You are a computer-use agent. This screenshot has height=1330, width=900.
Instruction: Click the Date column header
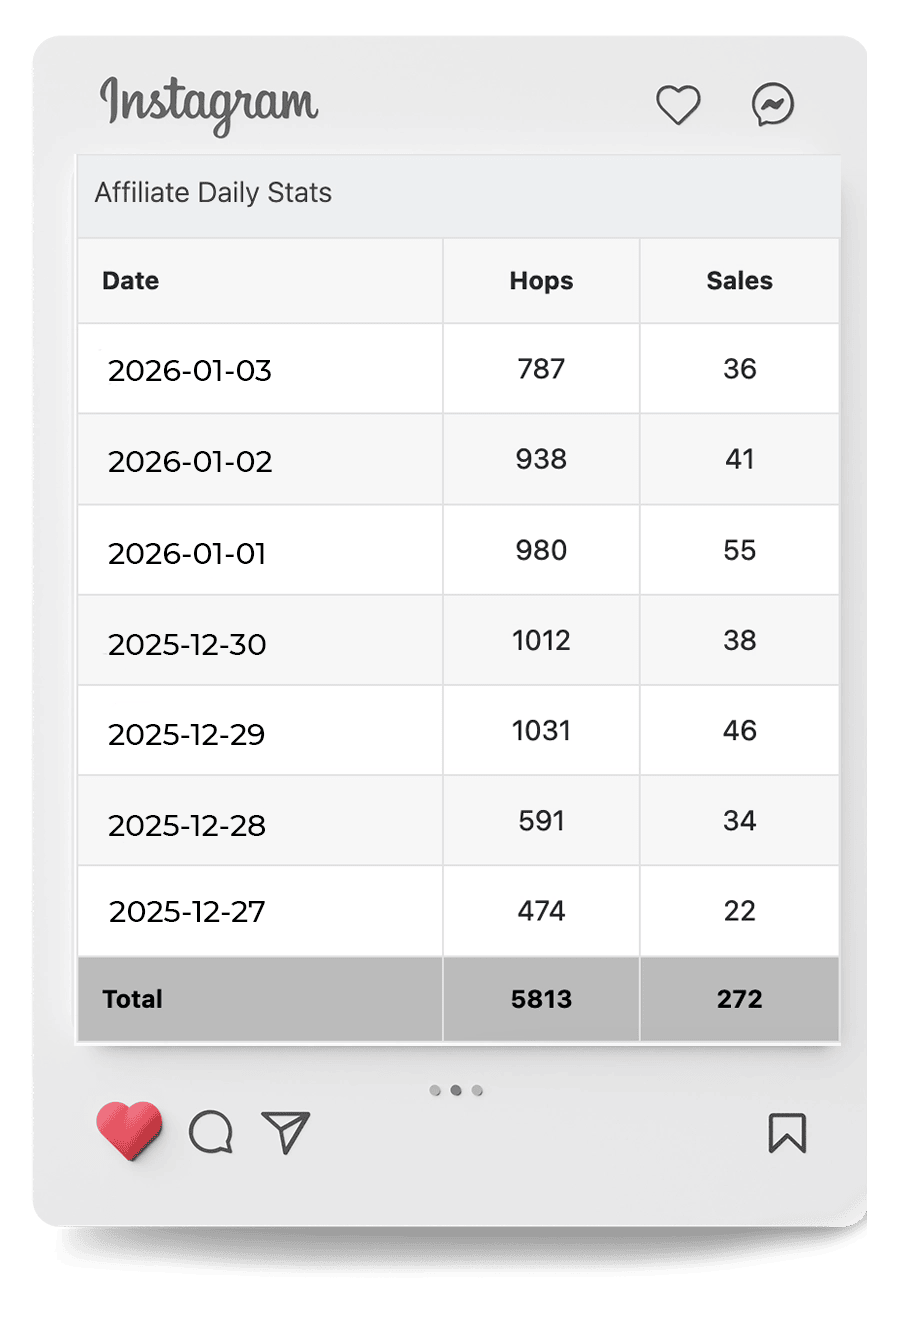click(x=131, y=281)
